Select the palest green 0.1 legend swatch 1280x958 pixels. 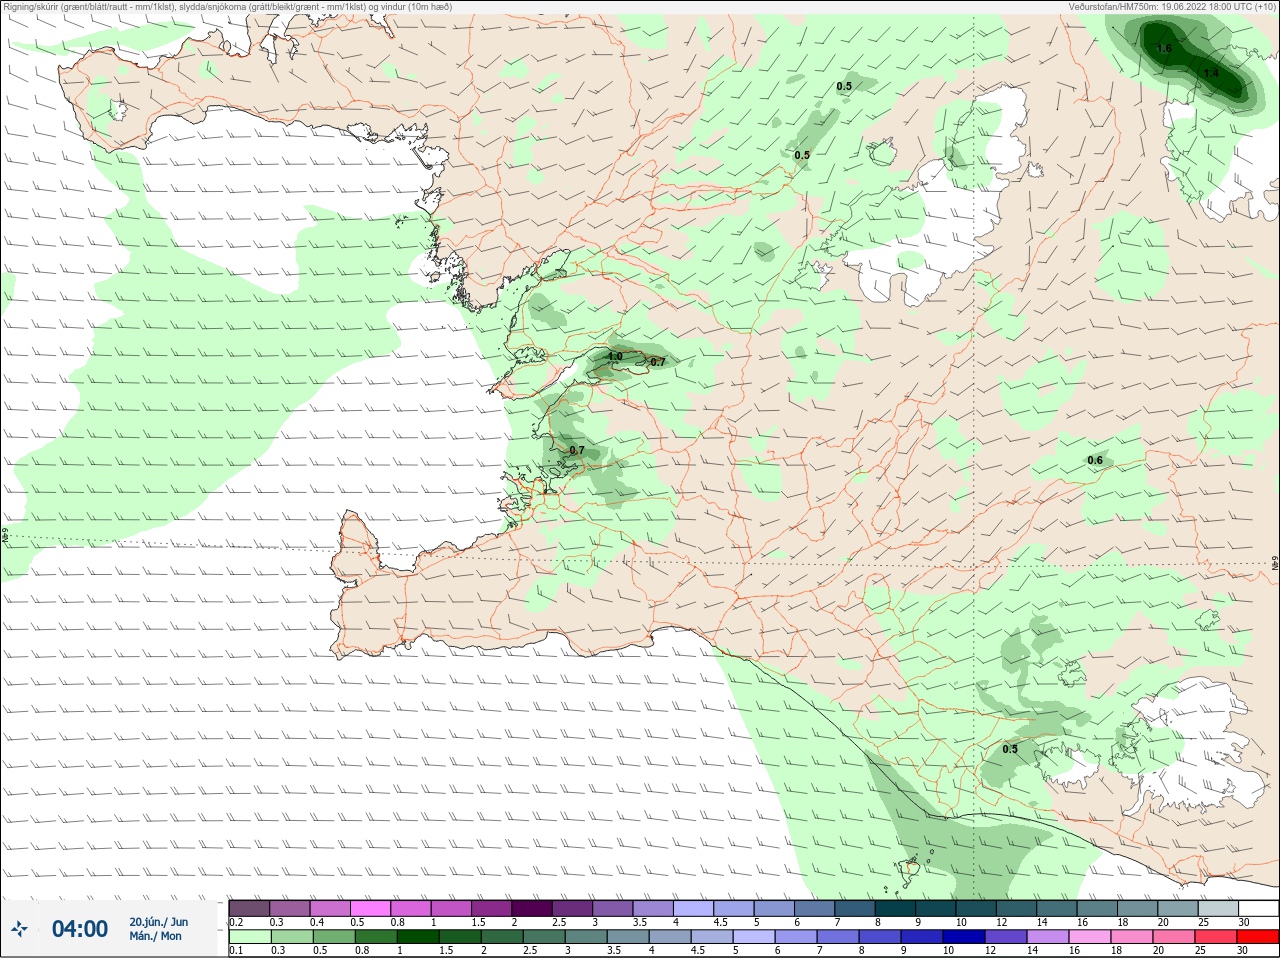[x=249, y=937]
